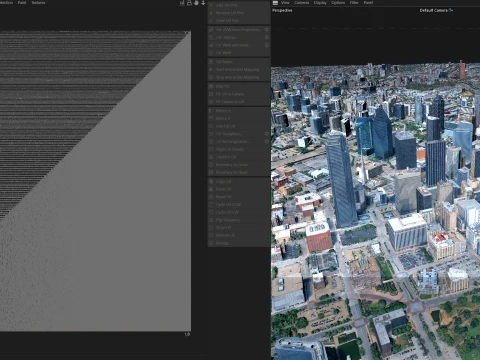Viewport: 480px width, 360px height.
Task: Apply Mirror V
Action: coord(239,118)
